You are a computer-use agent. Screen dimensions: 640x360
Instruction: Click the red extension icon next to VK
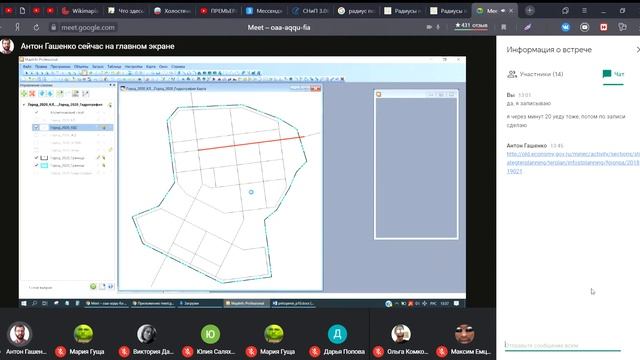click(x=604, y=27)
